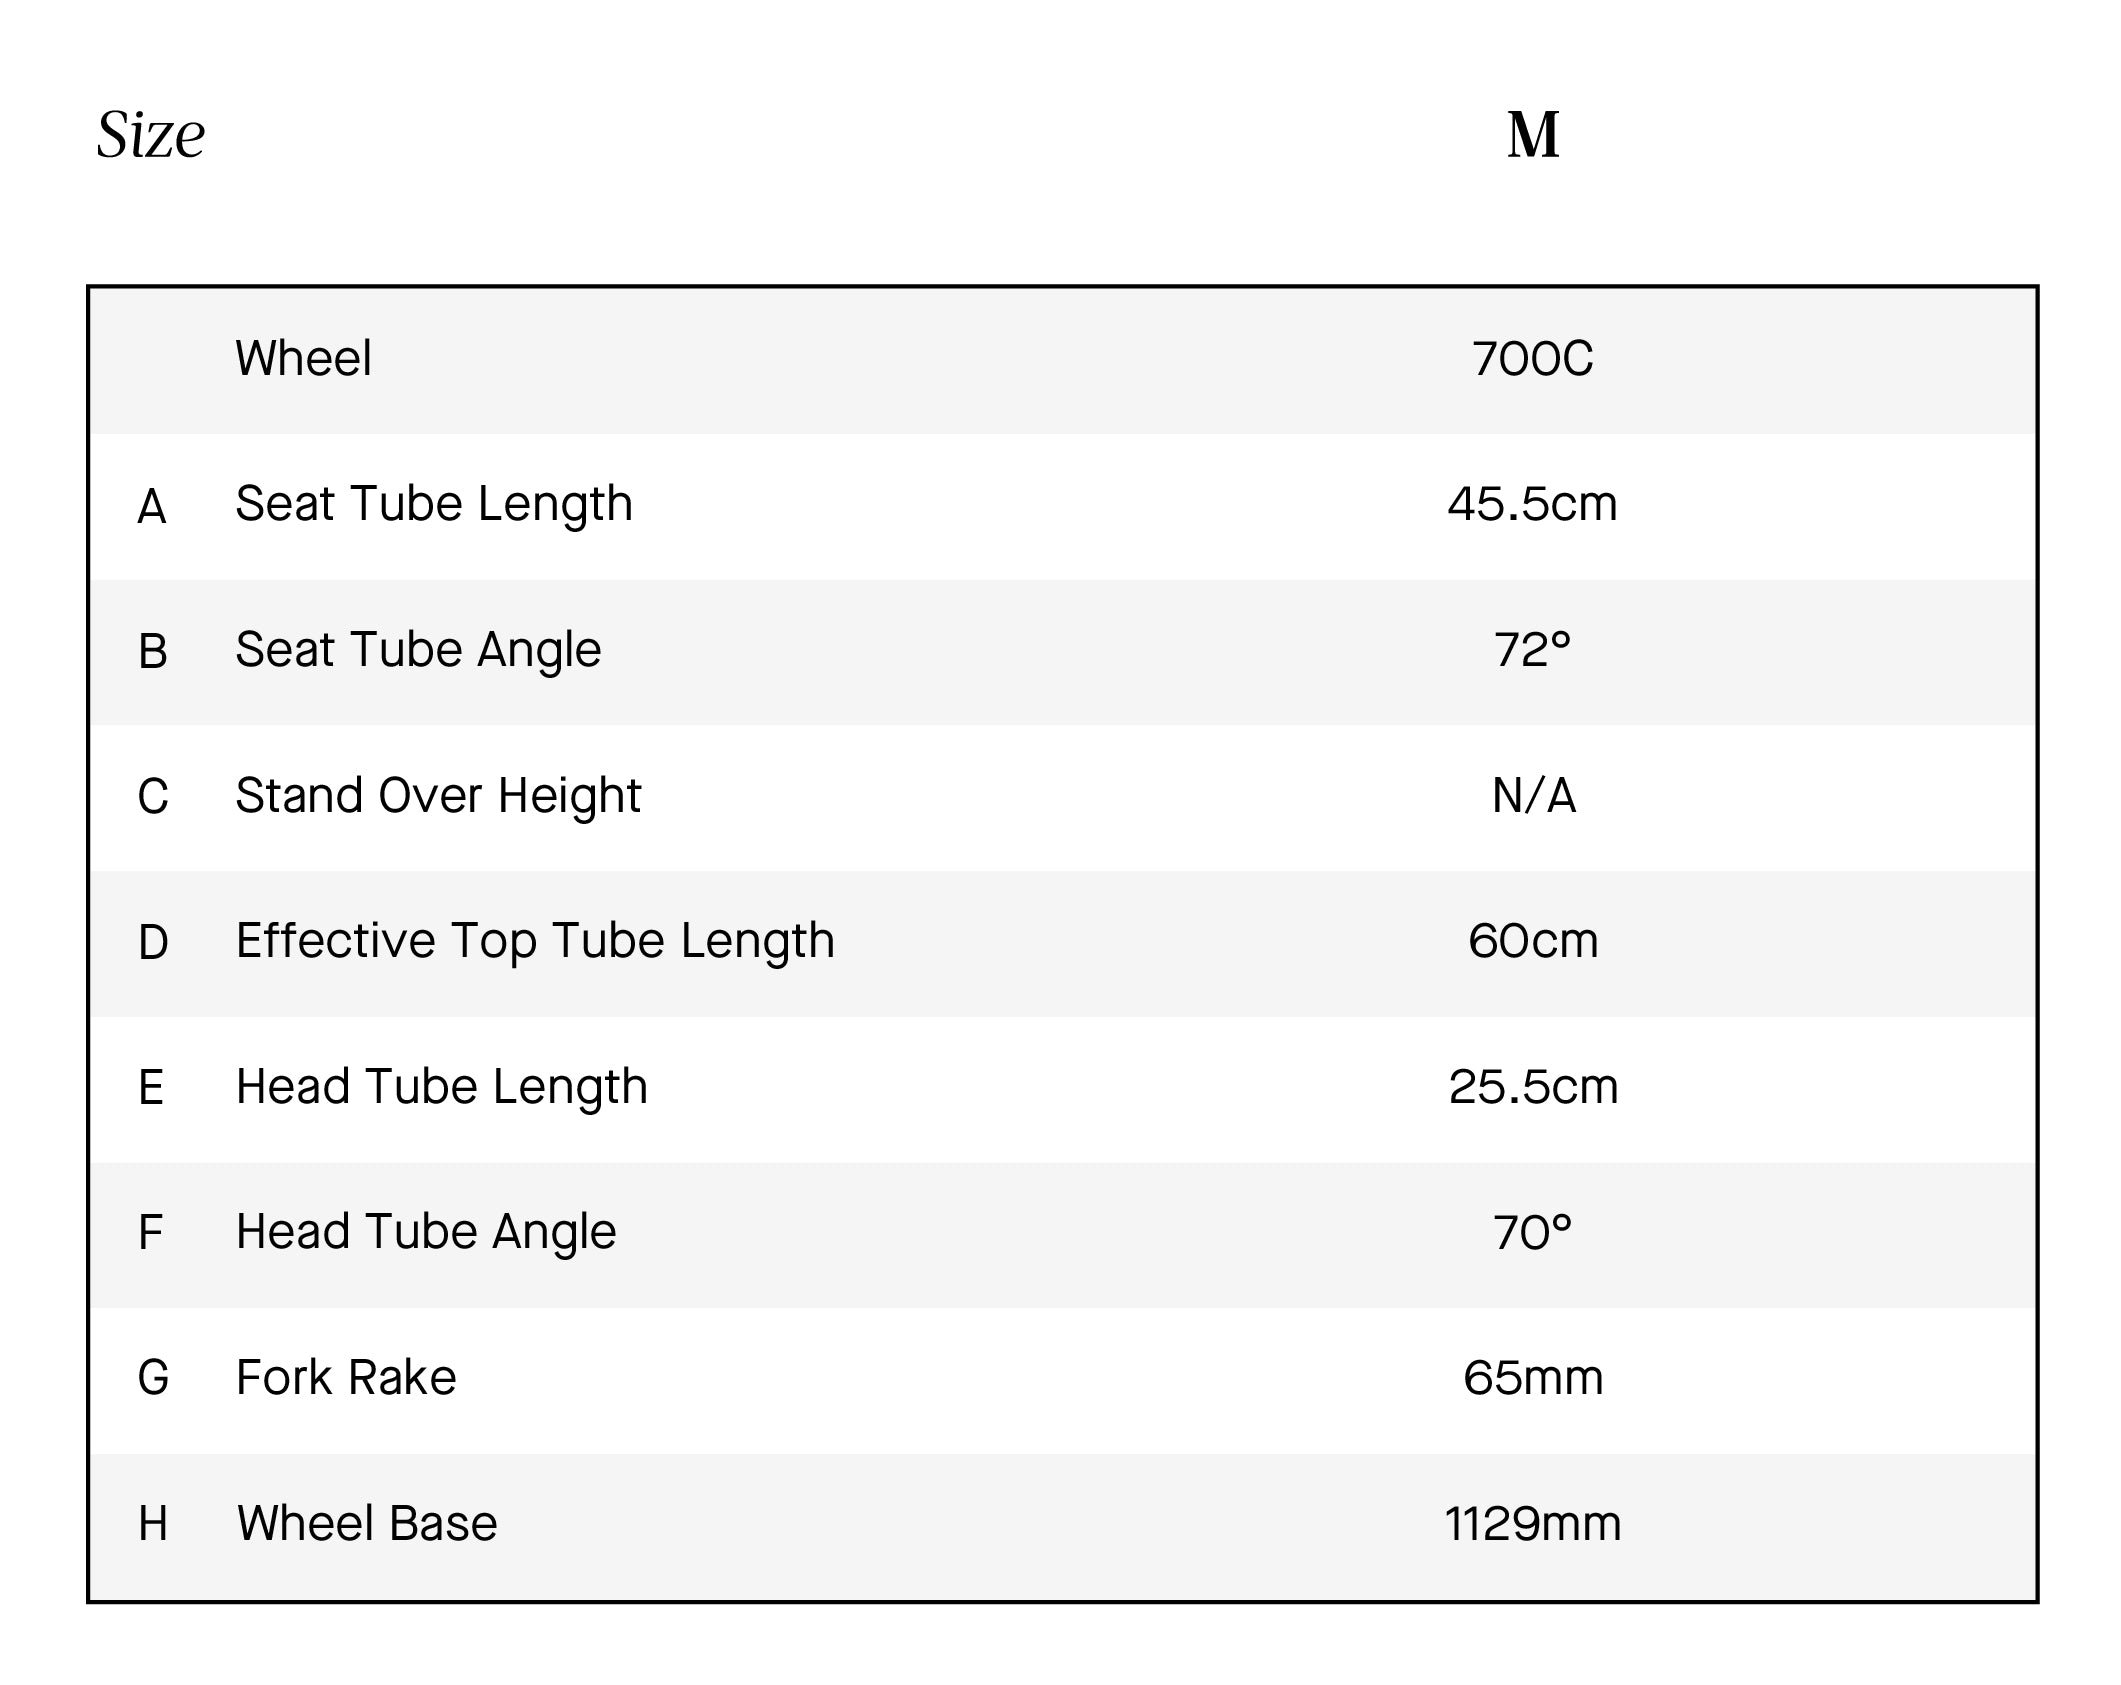Click the 1129mm wheel base value
This screenshot has width=2121, height=1685.
pos(1533,1524)
